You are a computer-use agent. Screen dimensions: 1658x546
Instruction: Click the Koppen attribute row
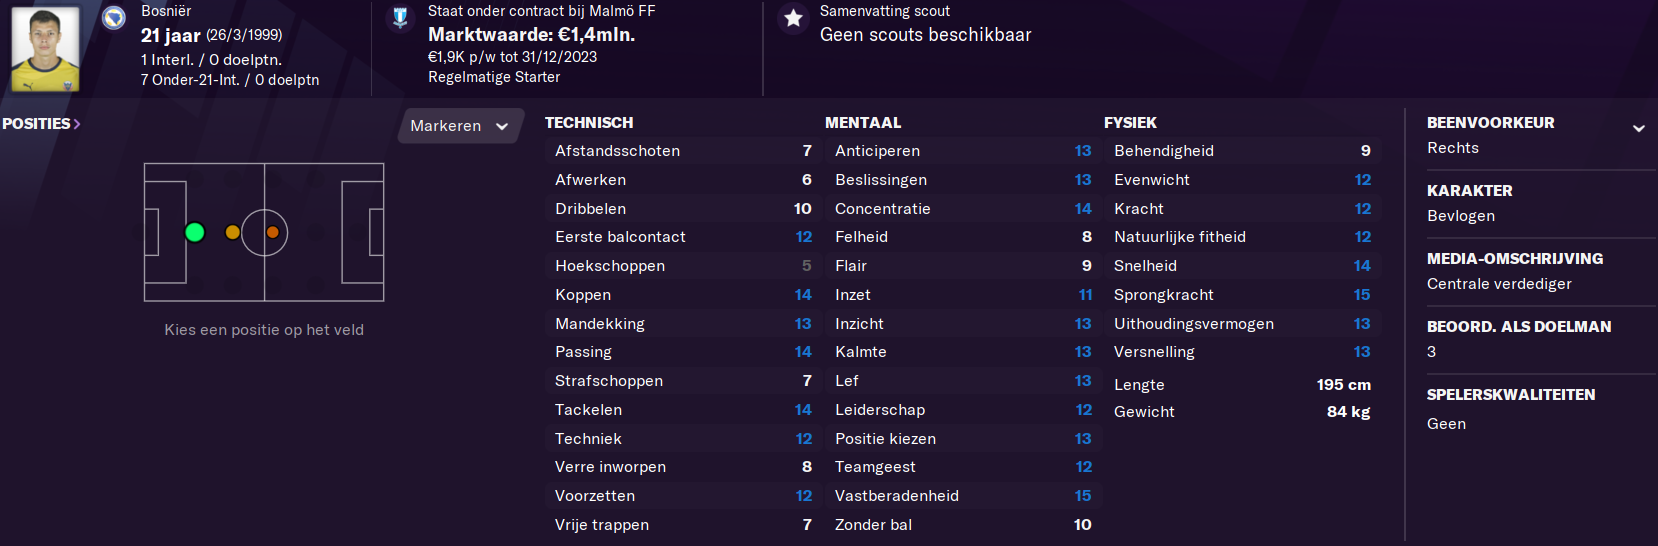(x=683, y=295)
